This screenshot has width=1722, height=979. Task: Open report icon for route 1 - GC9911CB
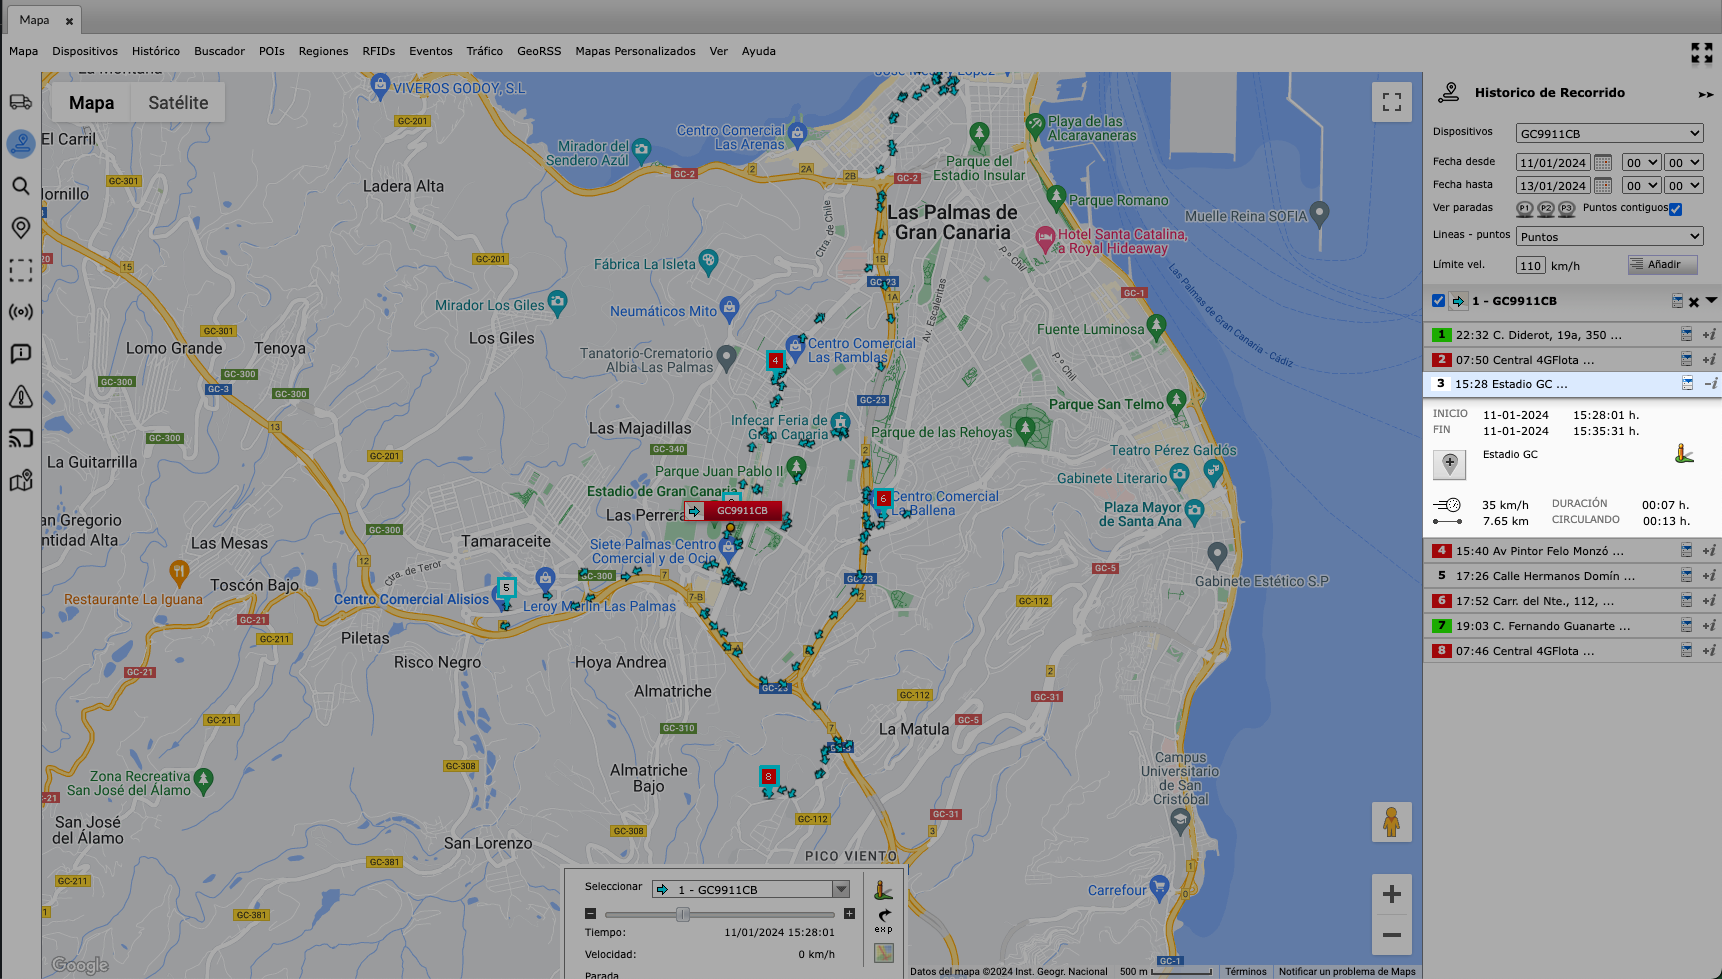point(1678,301)
